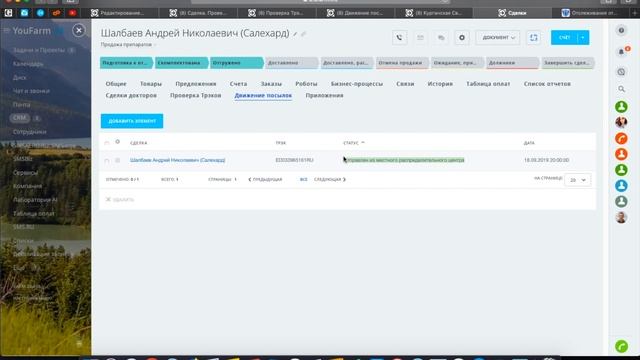Click the green phone button at bottom right
This screenshot has width=640, height=360.
point(621,347)
